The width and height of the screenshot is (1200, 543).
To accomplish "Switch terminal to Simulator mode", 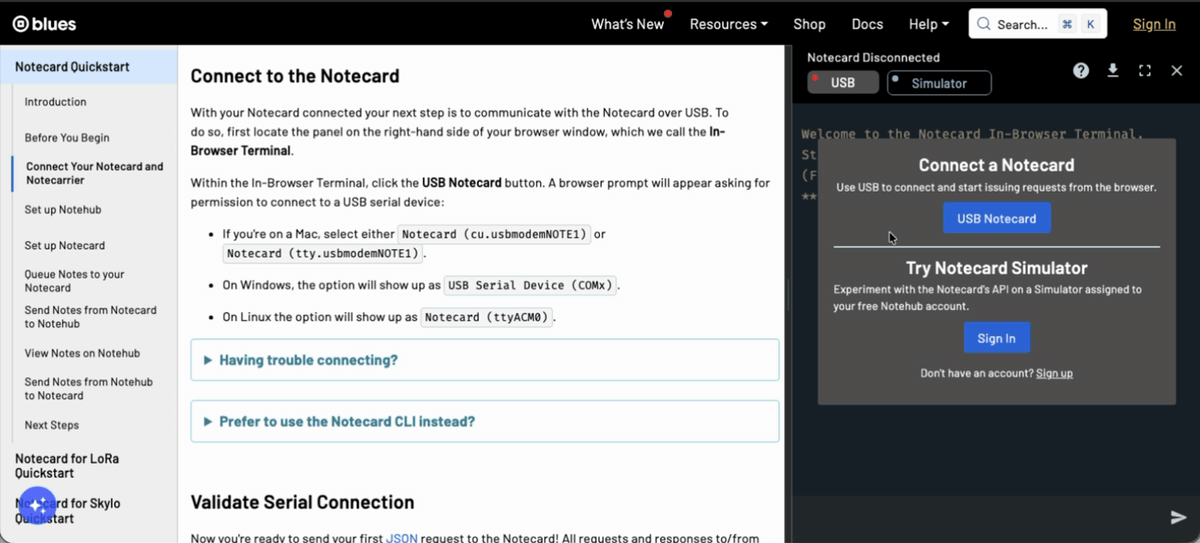I will point(939,83).
